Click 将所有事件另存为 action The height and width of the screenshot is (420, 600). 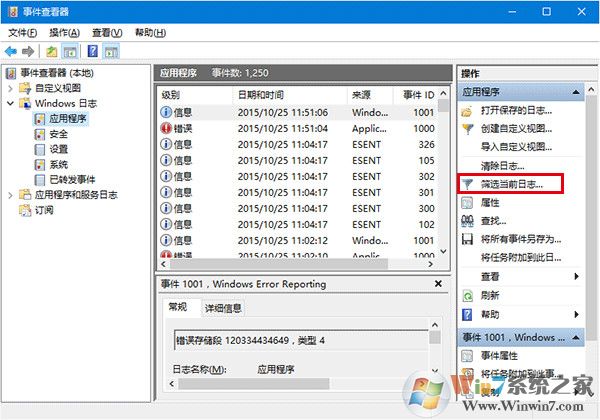(520, 239)
